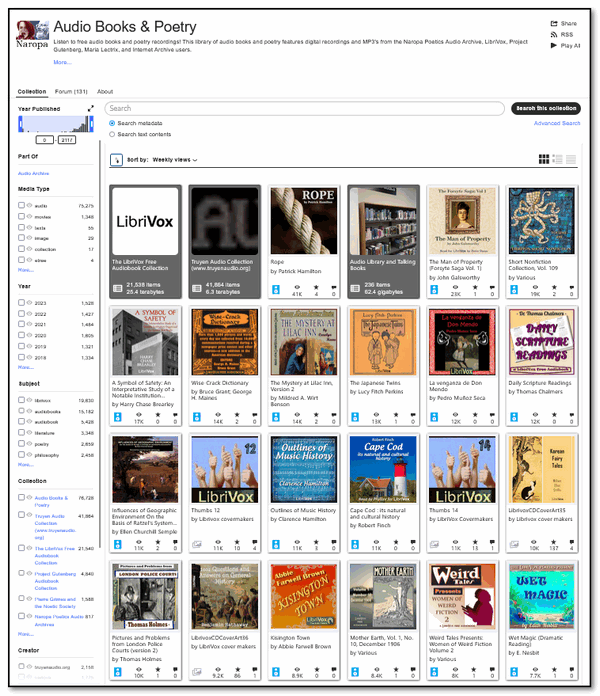Check the audio media type checkbox
Screen dimensions: 600x696
pos(21,205)
